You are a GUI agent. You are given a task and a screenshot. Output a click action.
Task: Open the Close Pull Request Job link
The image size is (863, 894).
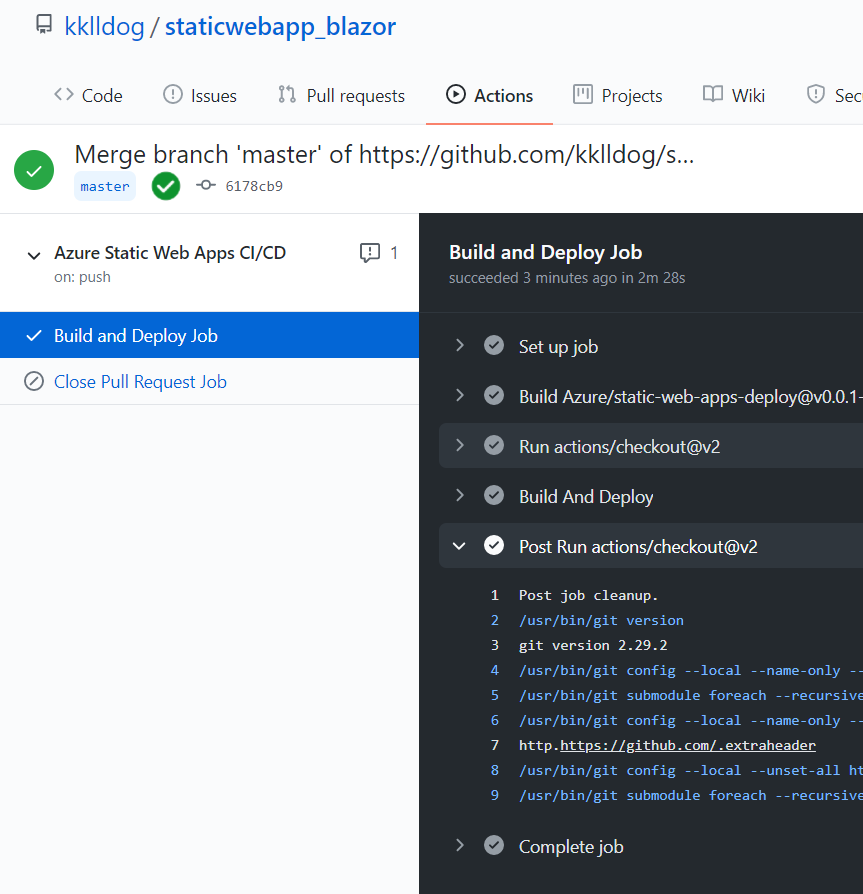[140, 381]
